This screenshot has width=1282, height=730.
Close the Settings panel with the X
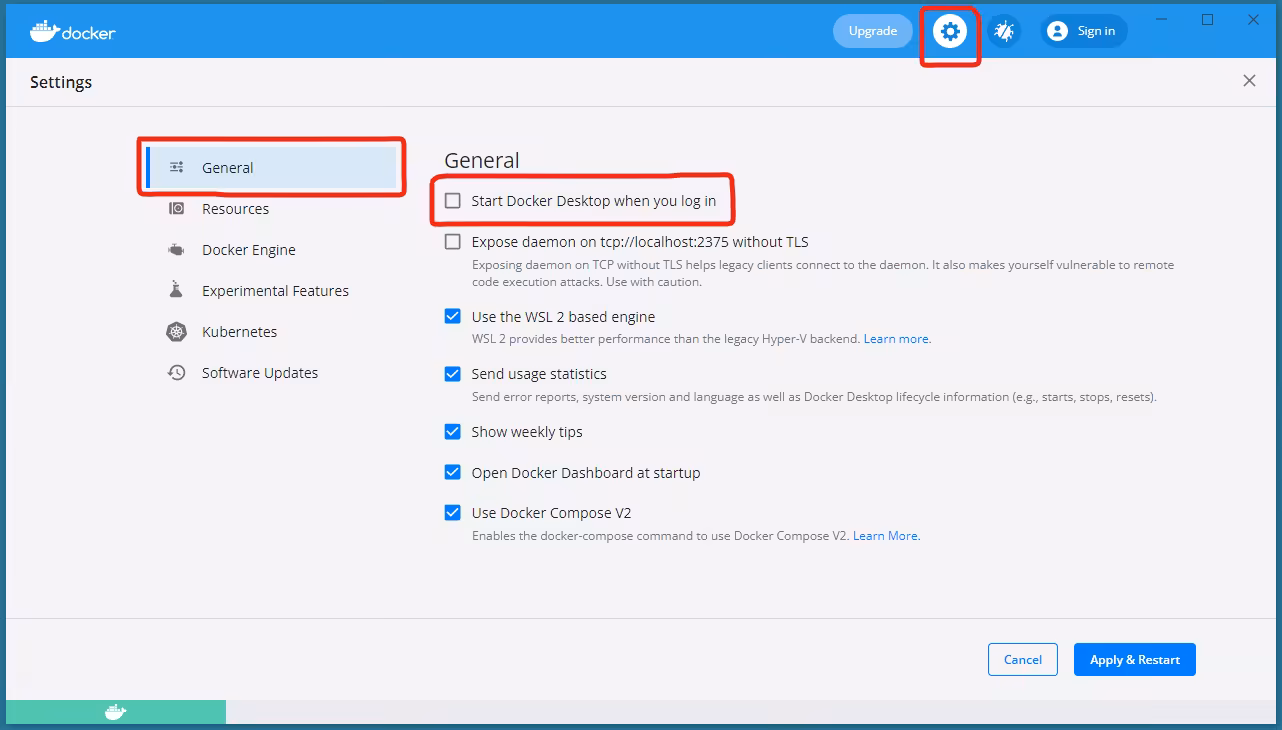pyautogui.click(x=1249, y=81)
